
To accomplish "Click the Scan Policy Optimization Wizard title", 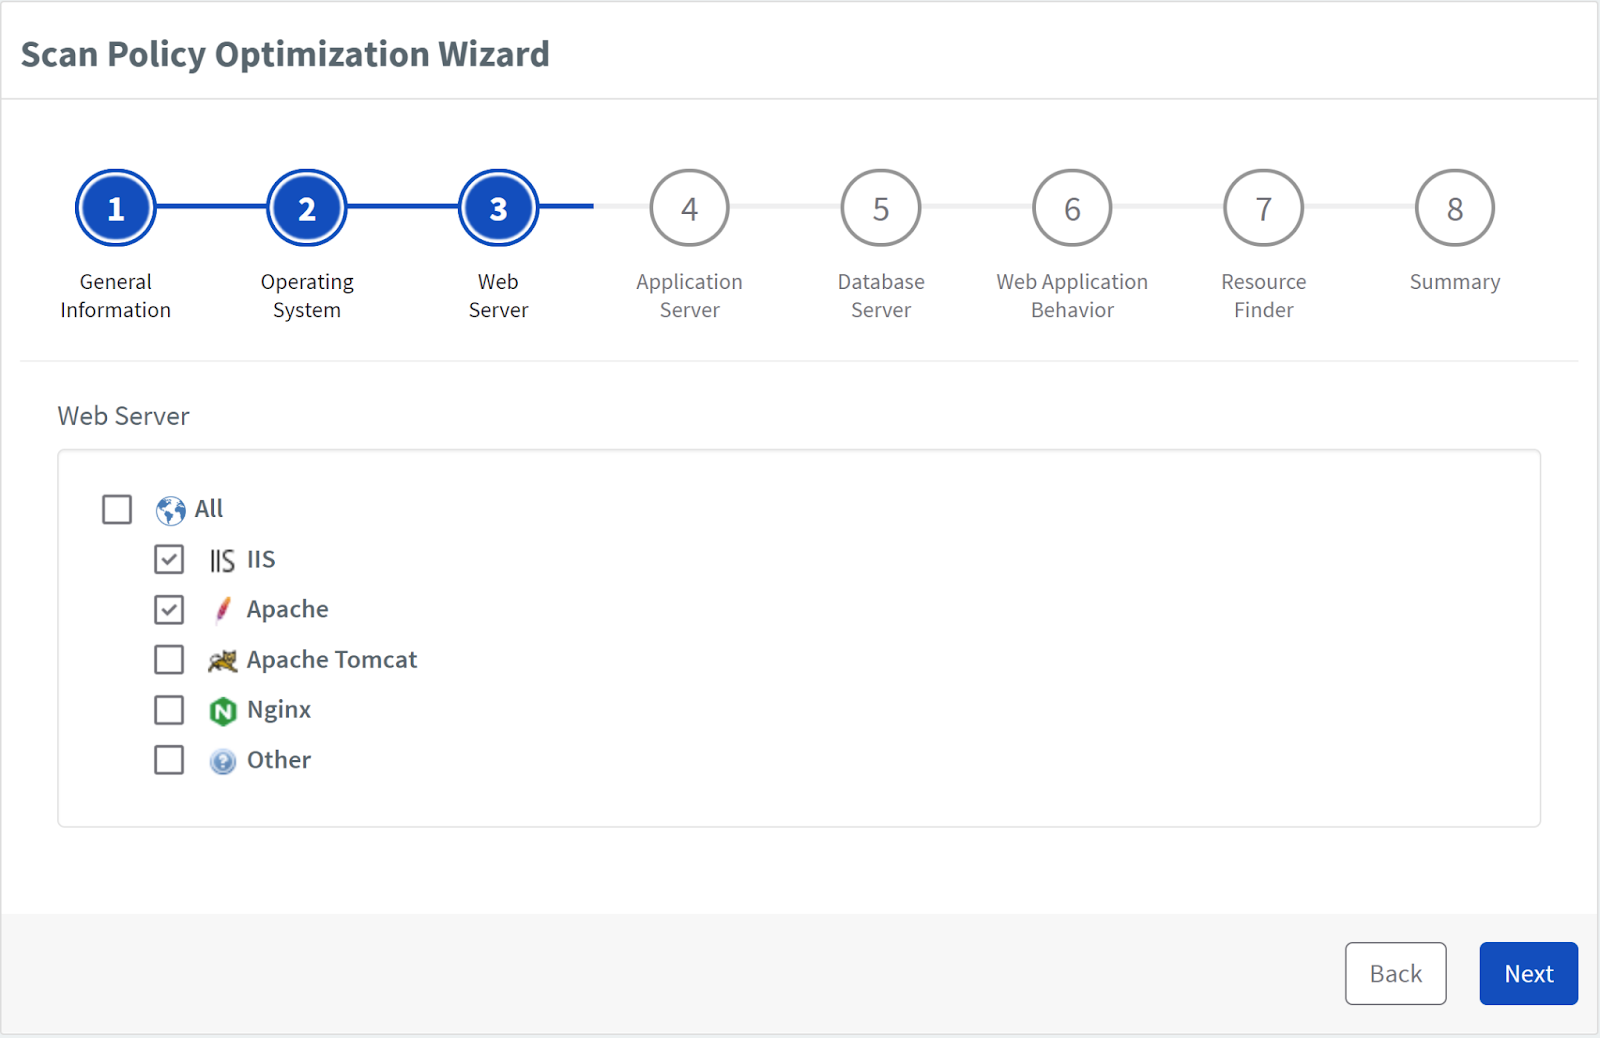I will [285, 54].
